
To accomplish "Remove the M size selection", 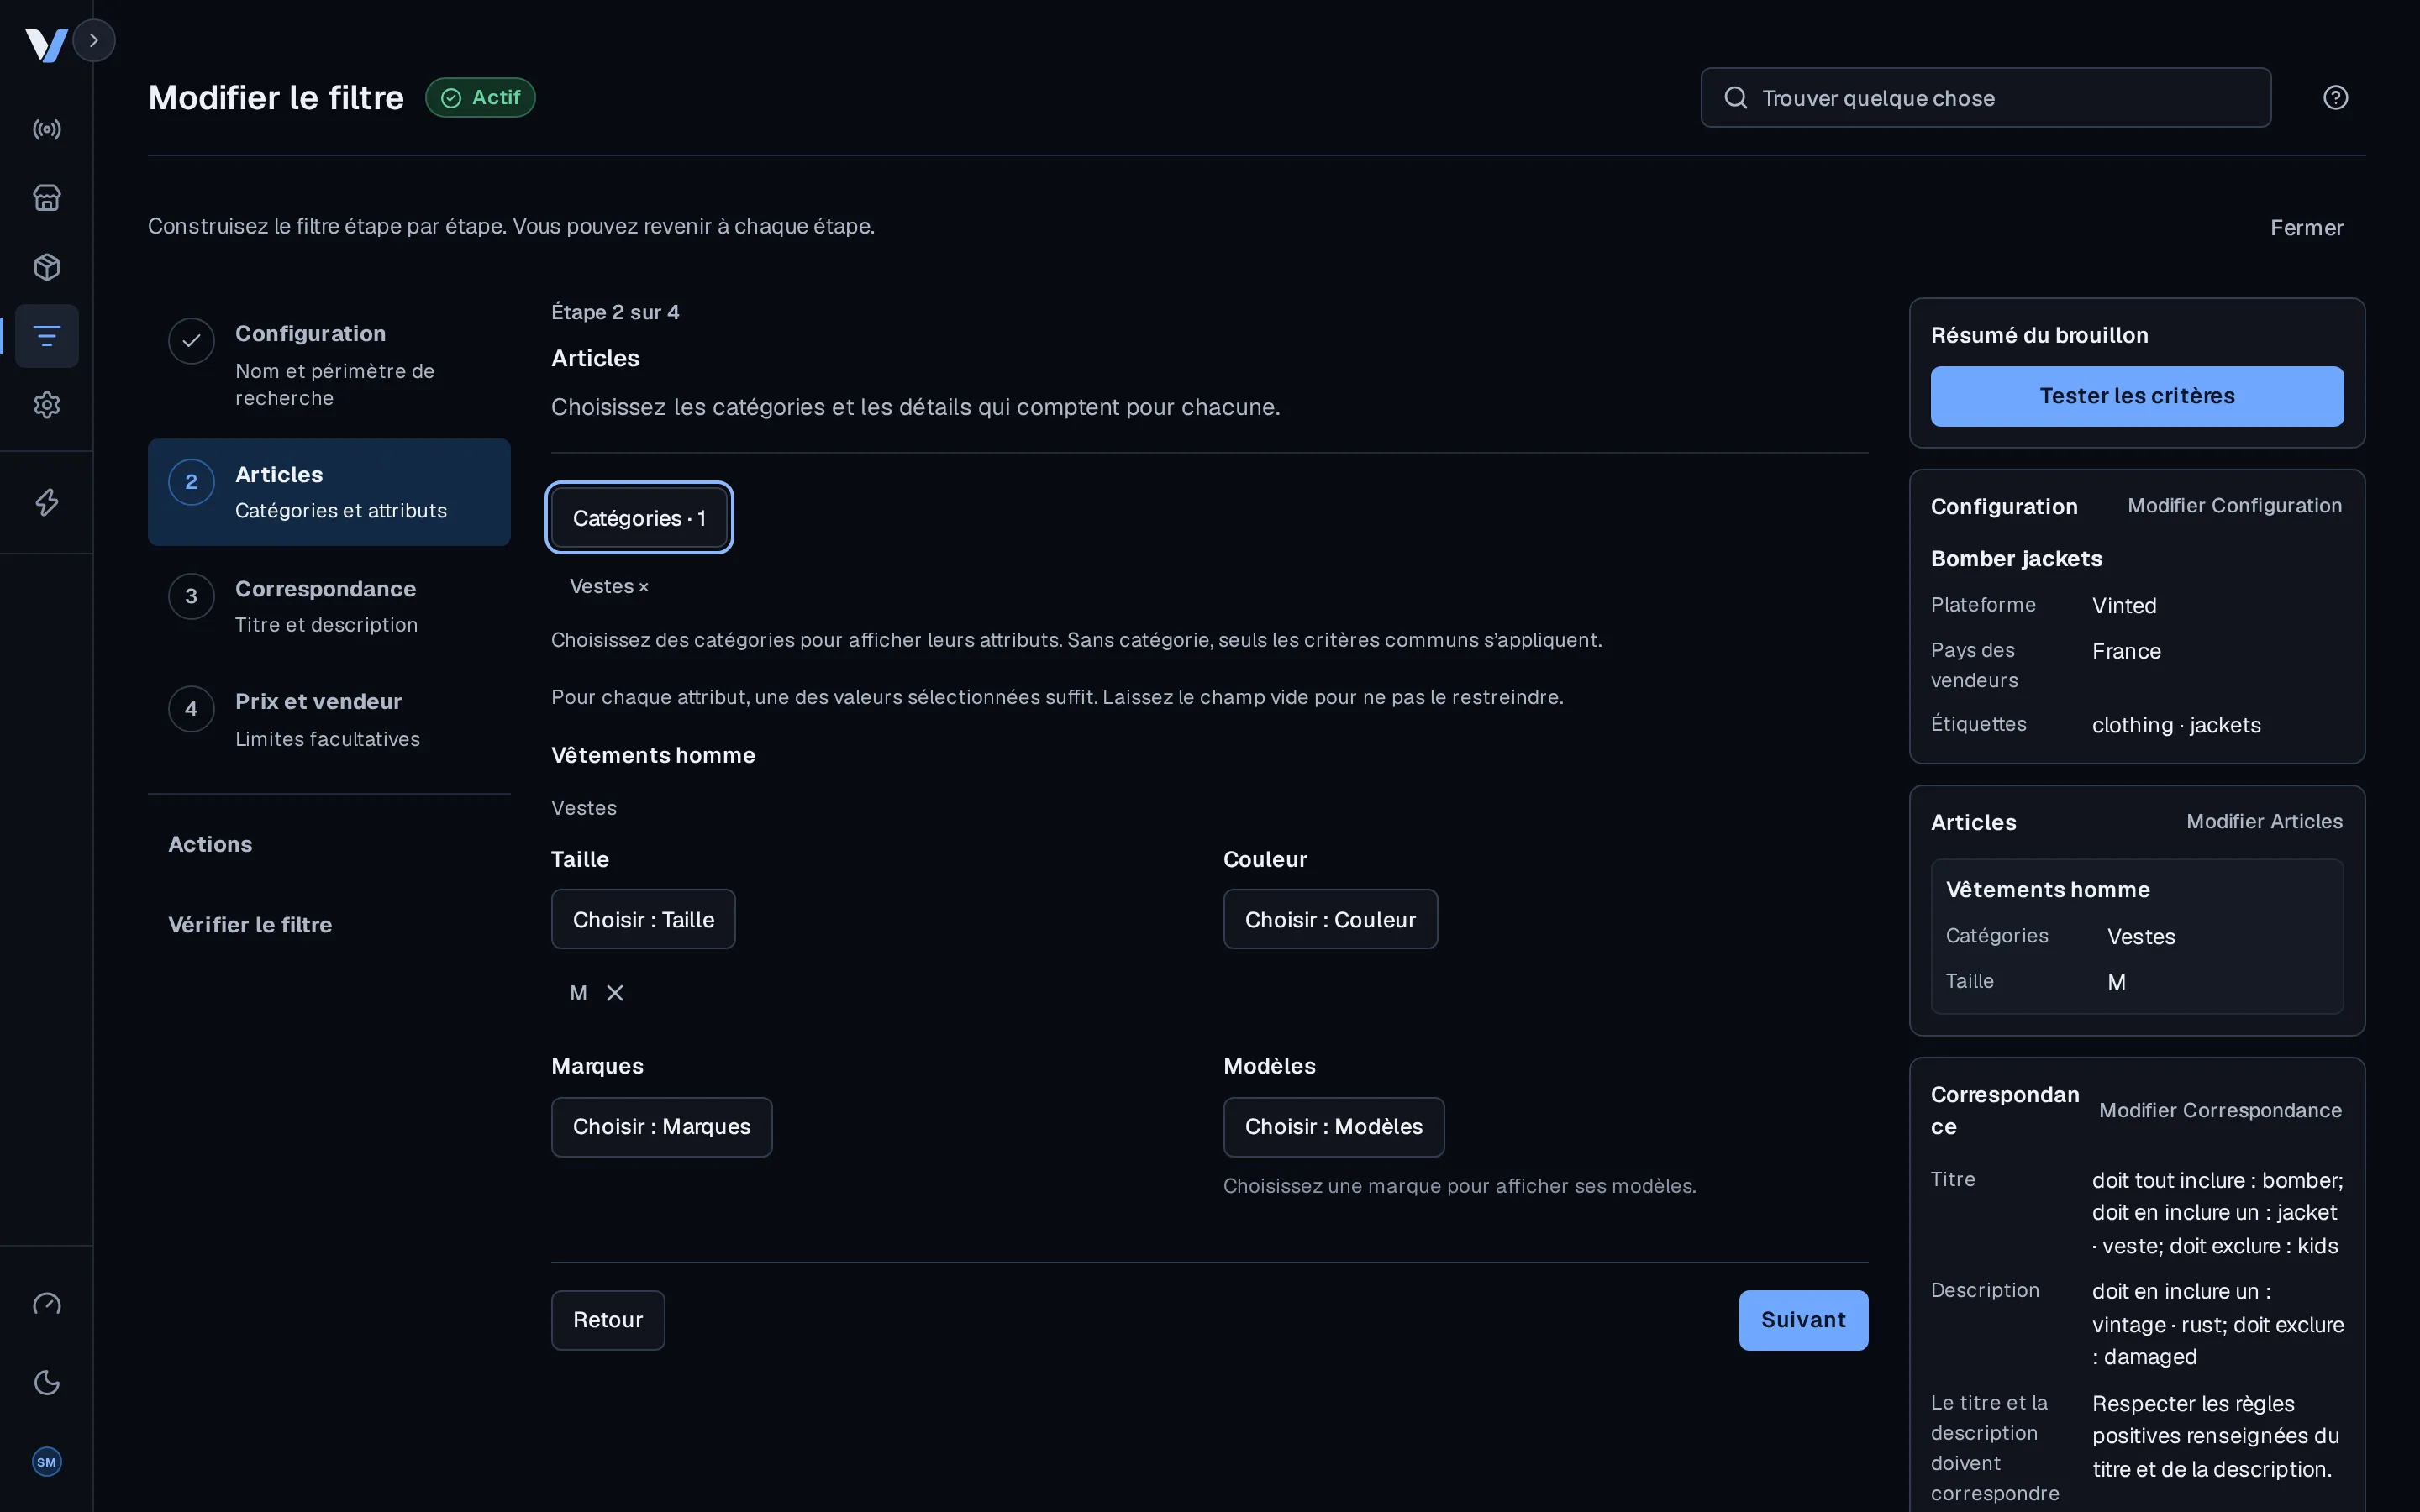I will pos(615,993).
